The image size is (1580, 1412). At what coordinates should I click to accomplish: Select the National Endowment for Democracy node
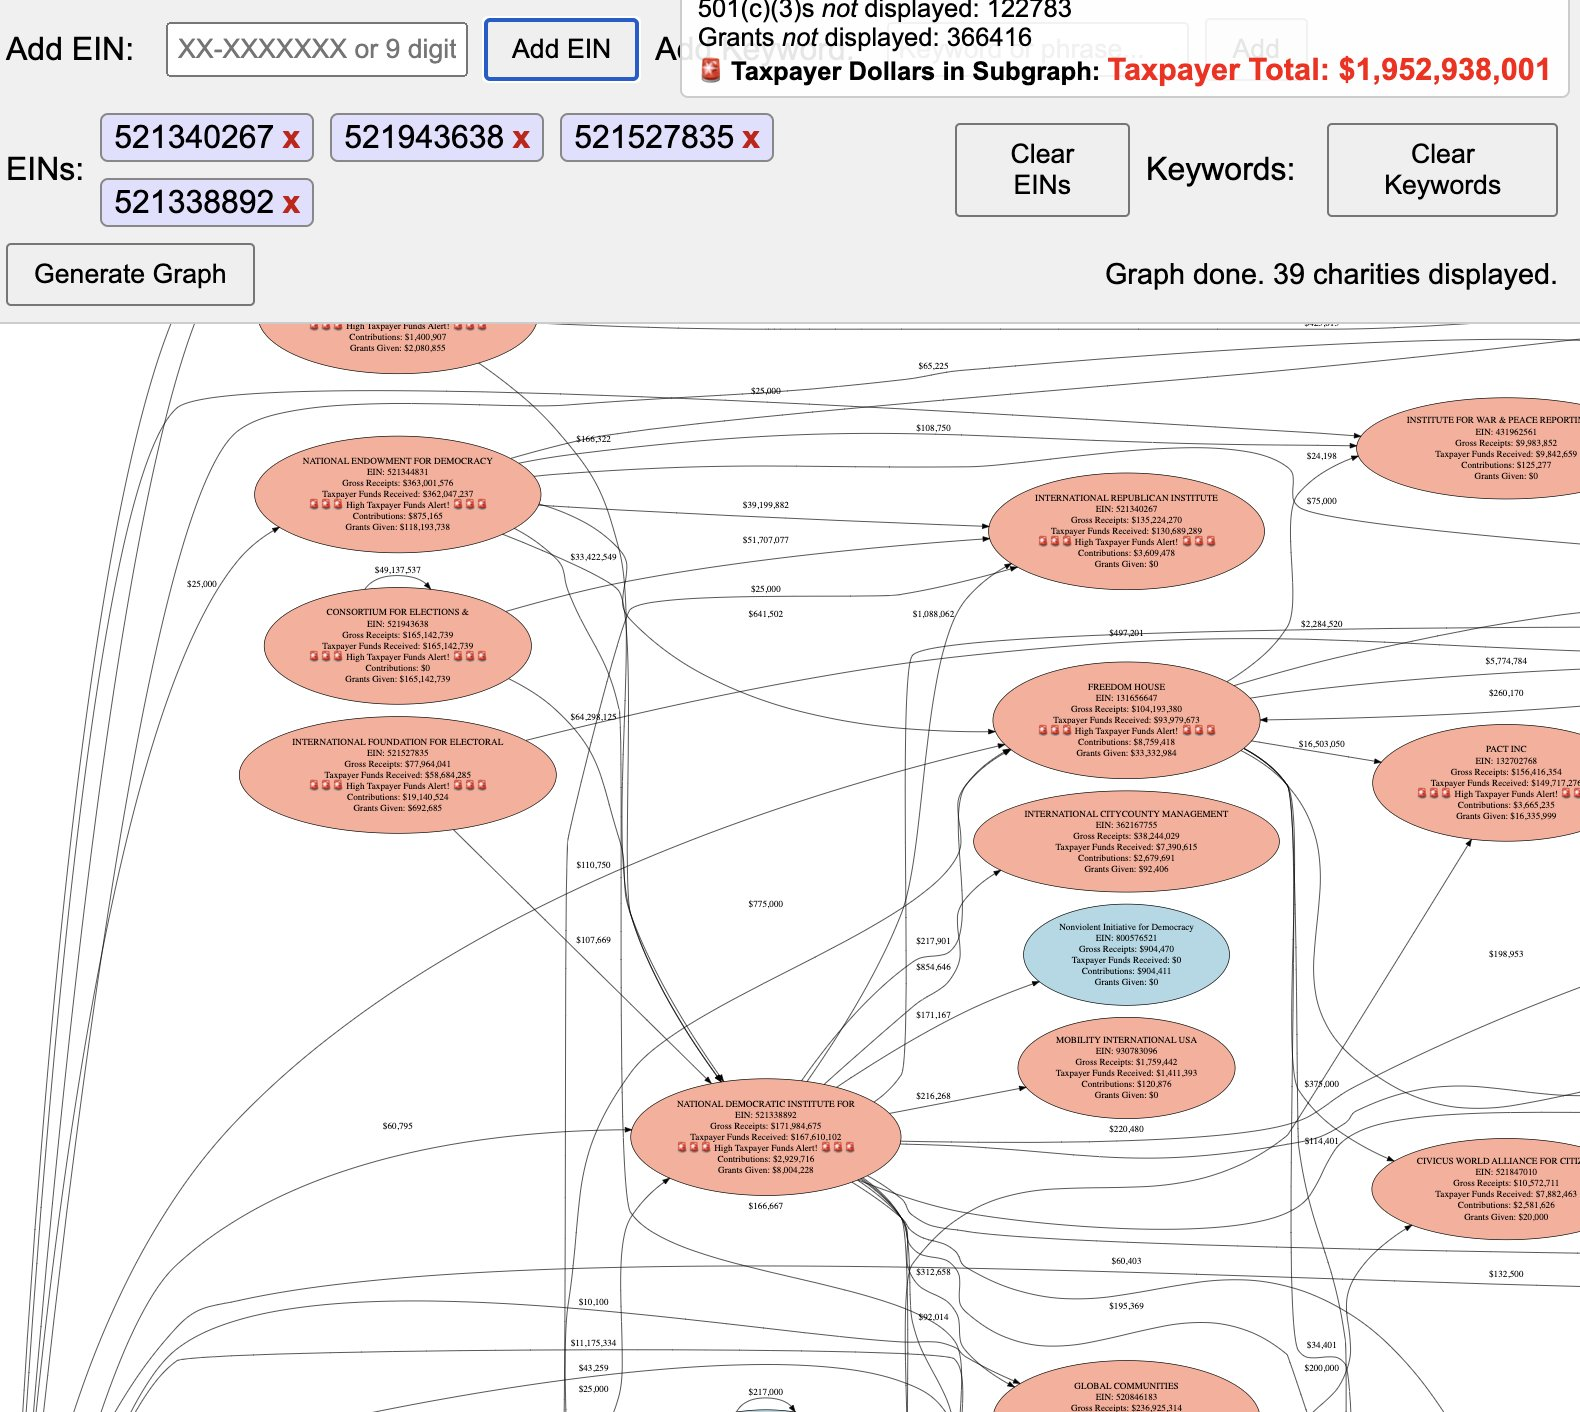397,493
